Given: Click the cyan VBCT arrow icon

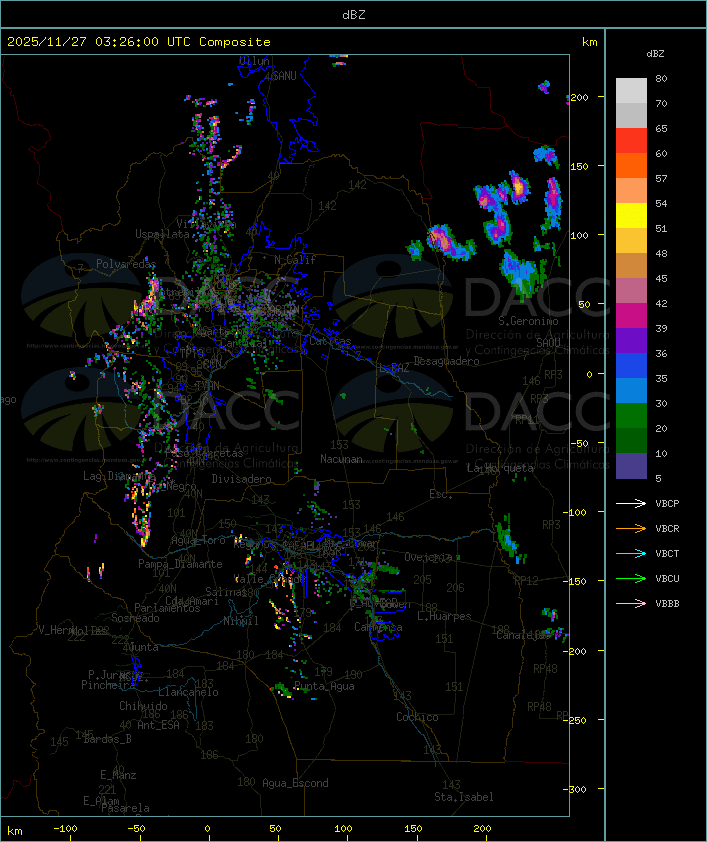Looking at the screenshot, I should tap(631, 553).
